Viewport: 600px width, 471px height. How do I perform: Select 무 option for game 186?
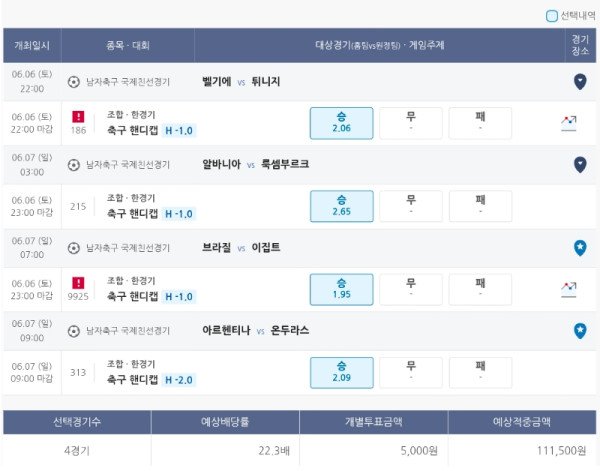pyautogui.click(x=411, y=123)
